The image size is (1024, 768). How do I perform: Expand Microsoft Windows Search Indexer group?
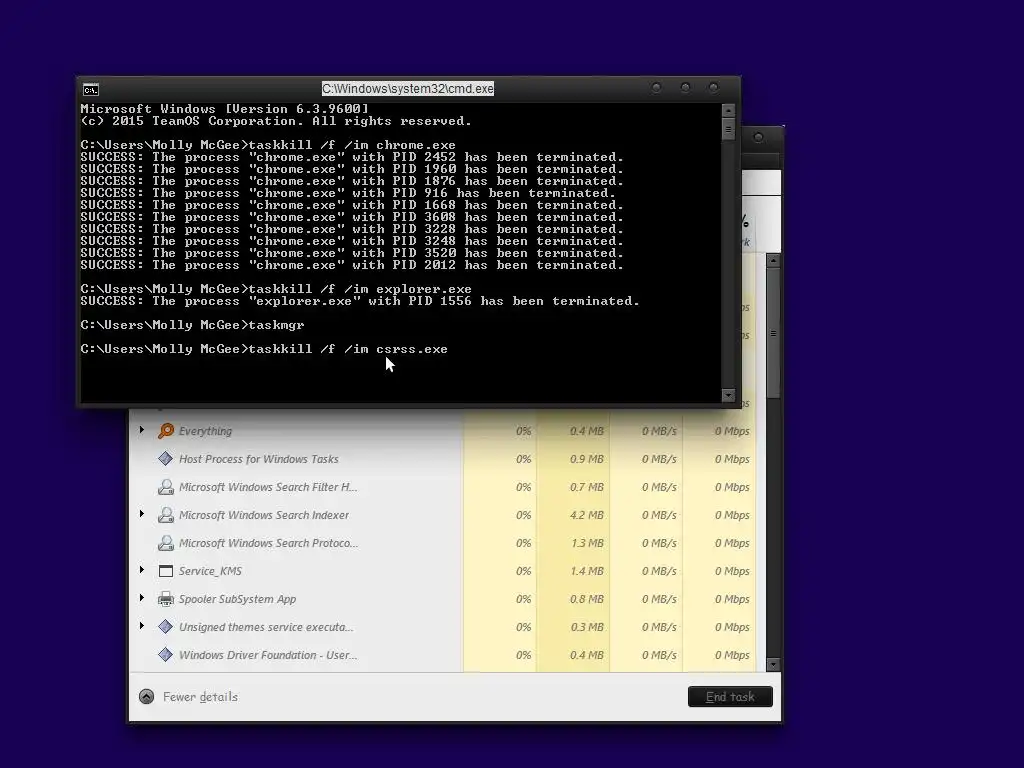pos(142,514)
